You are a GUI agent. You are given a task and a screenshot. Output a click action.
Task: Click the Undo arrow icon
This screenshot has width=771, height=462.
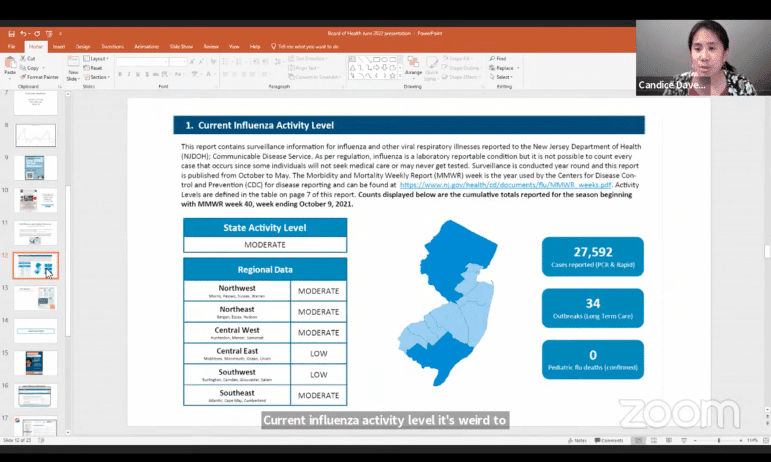[x=23, y=33]
